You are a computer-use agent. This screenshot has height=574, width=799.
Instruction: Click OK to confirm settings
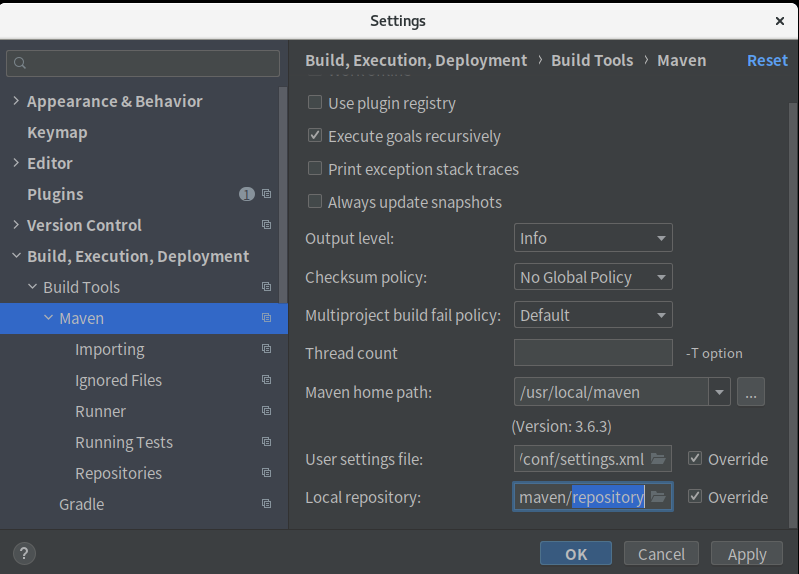pyautogui.click(x=576, y=554)
